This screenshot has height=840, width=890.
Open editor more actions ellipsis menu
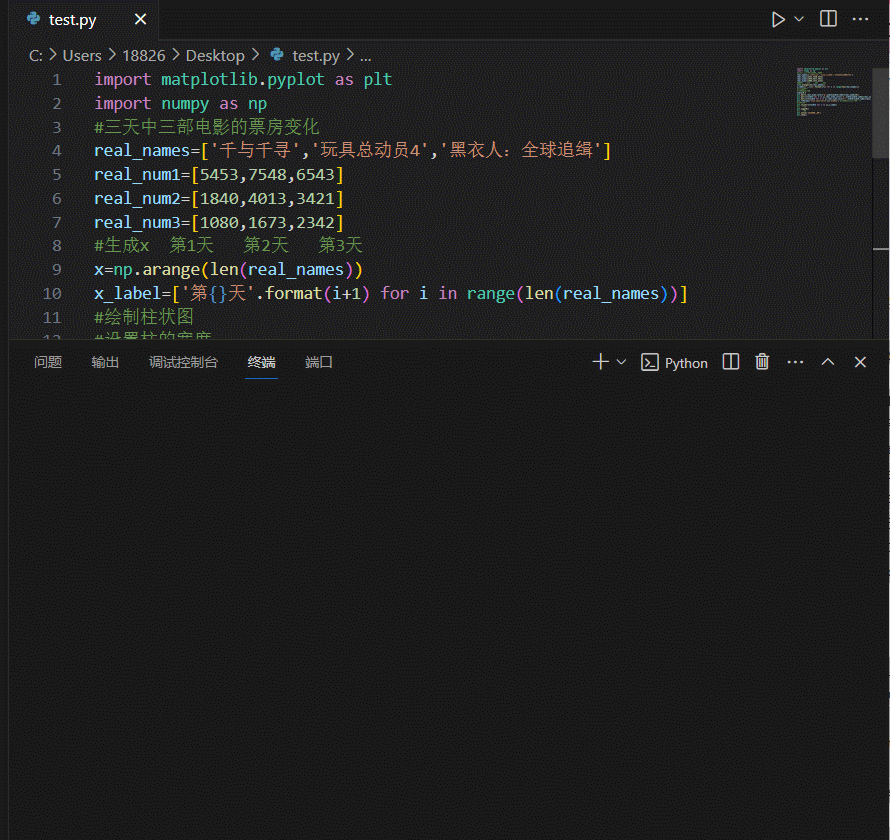[x=860, y=19]
